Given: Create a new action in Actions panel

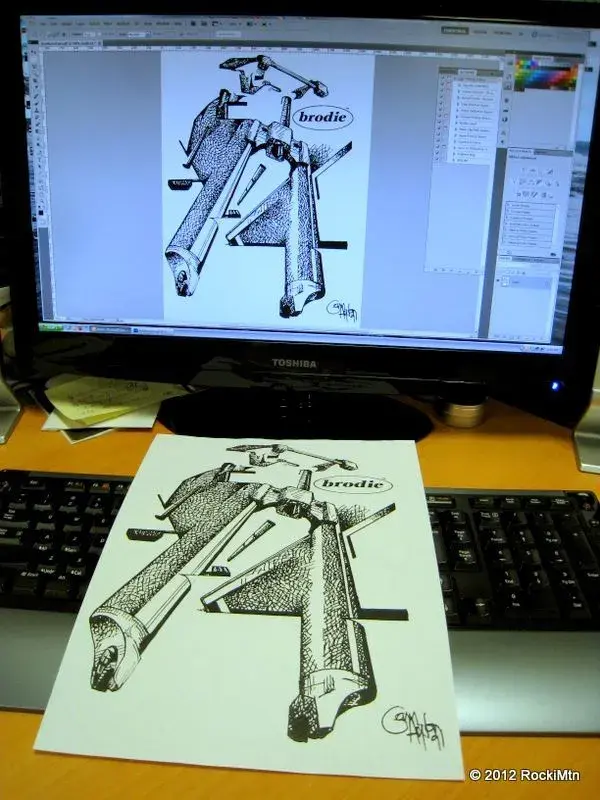Looking at the screenshot, I should pyautogui.click(x=468, y=270).
